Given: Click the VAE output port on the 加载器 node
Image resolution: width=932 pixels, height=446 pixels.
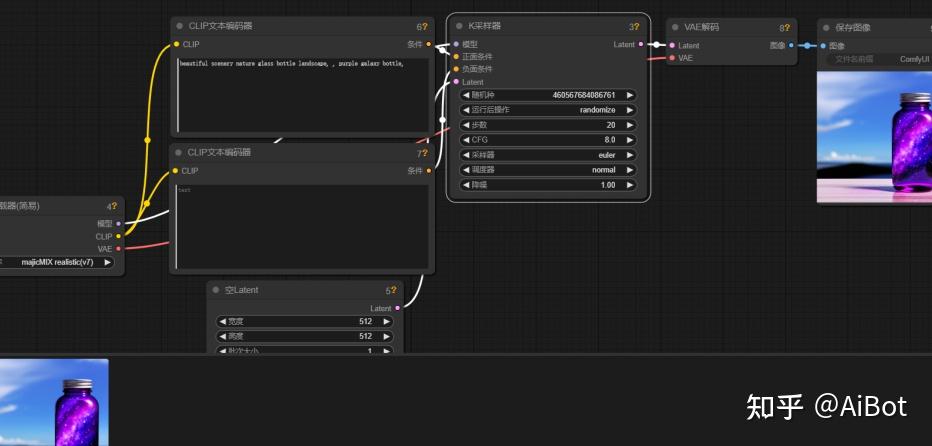Looking at the screenshot, I should point(118,249).
